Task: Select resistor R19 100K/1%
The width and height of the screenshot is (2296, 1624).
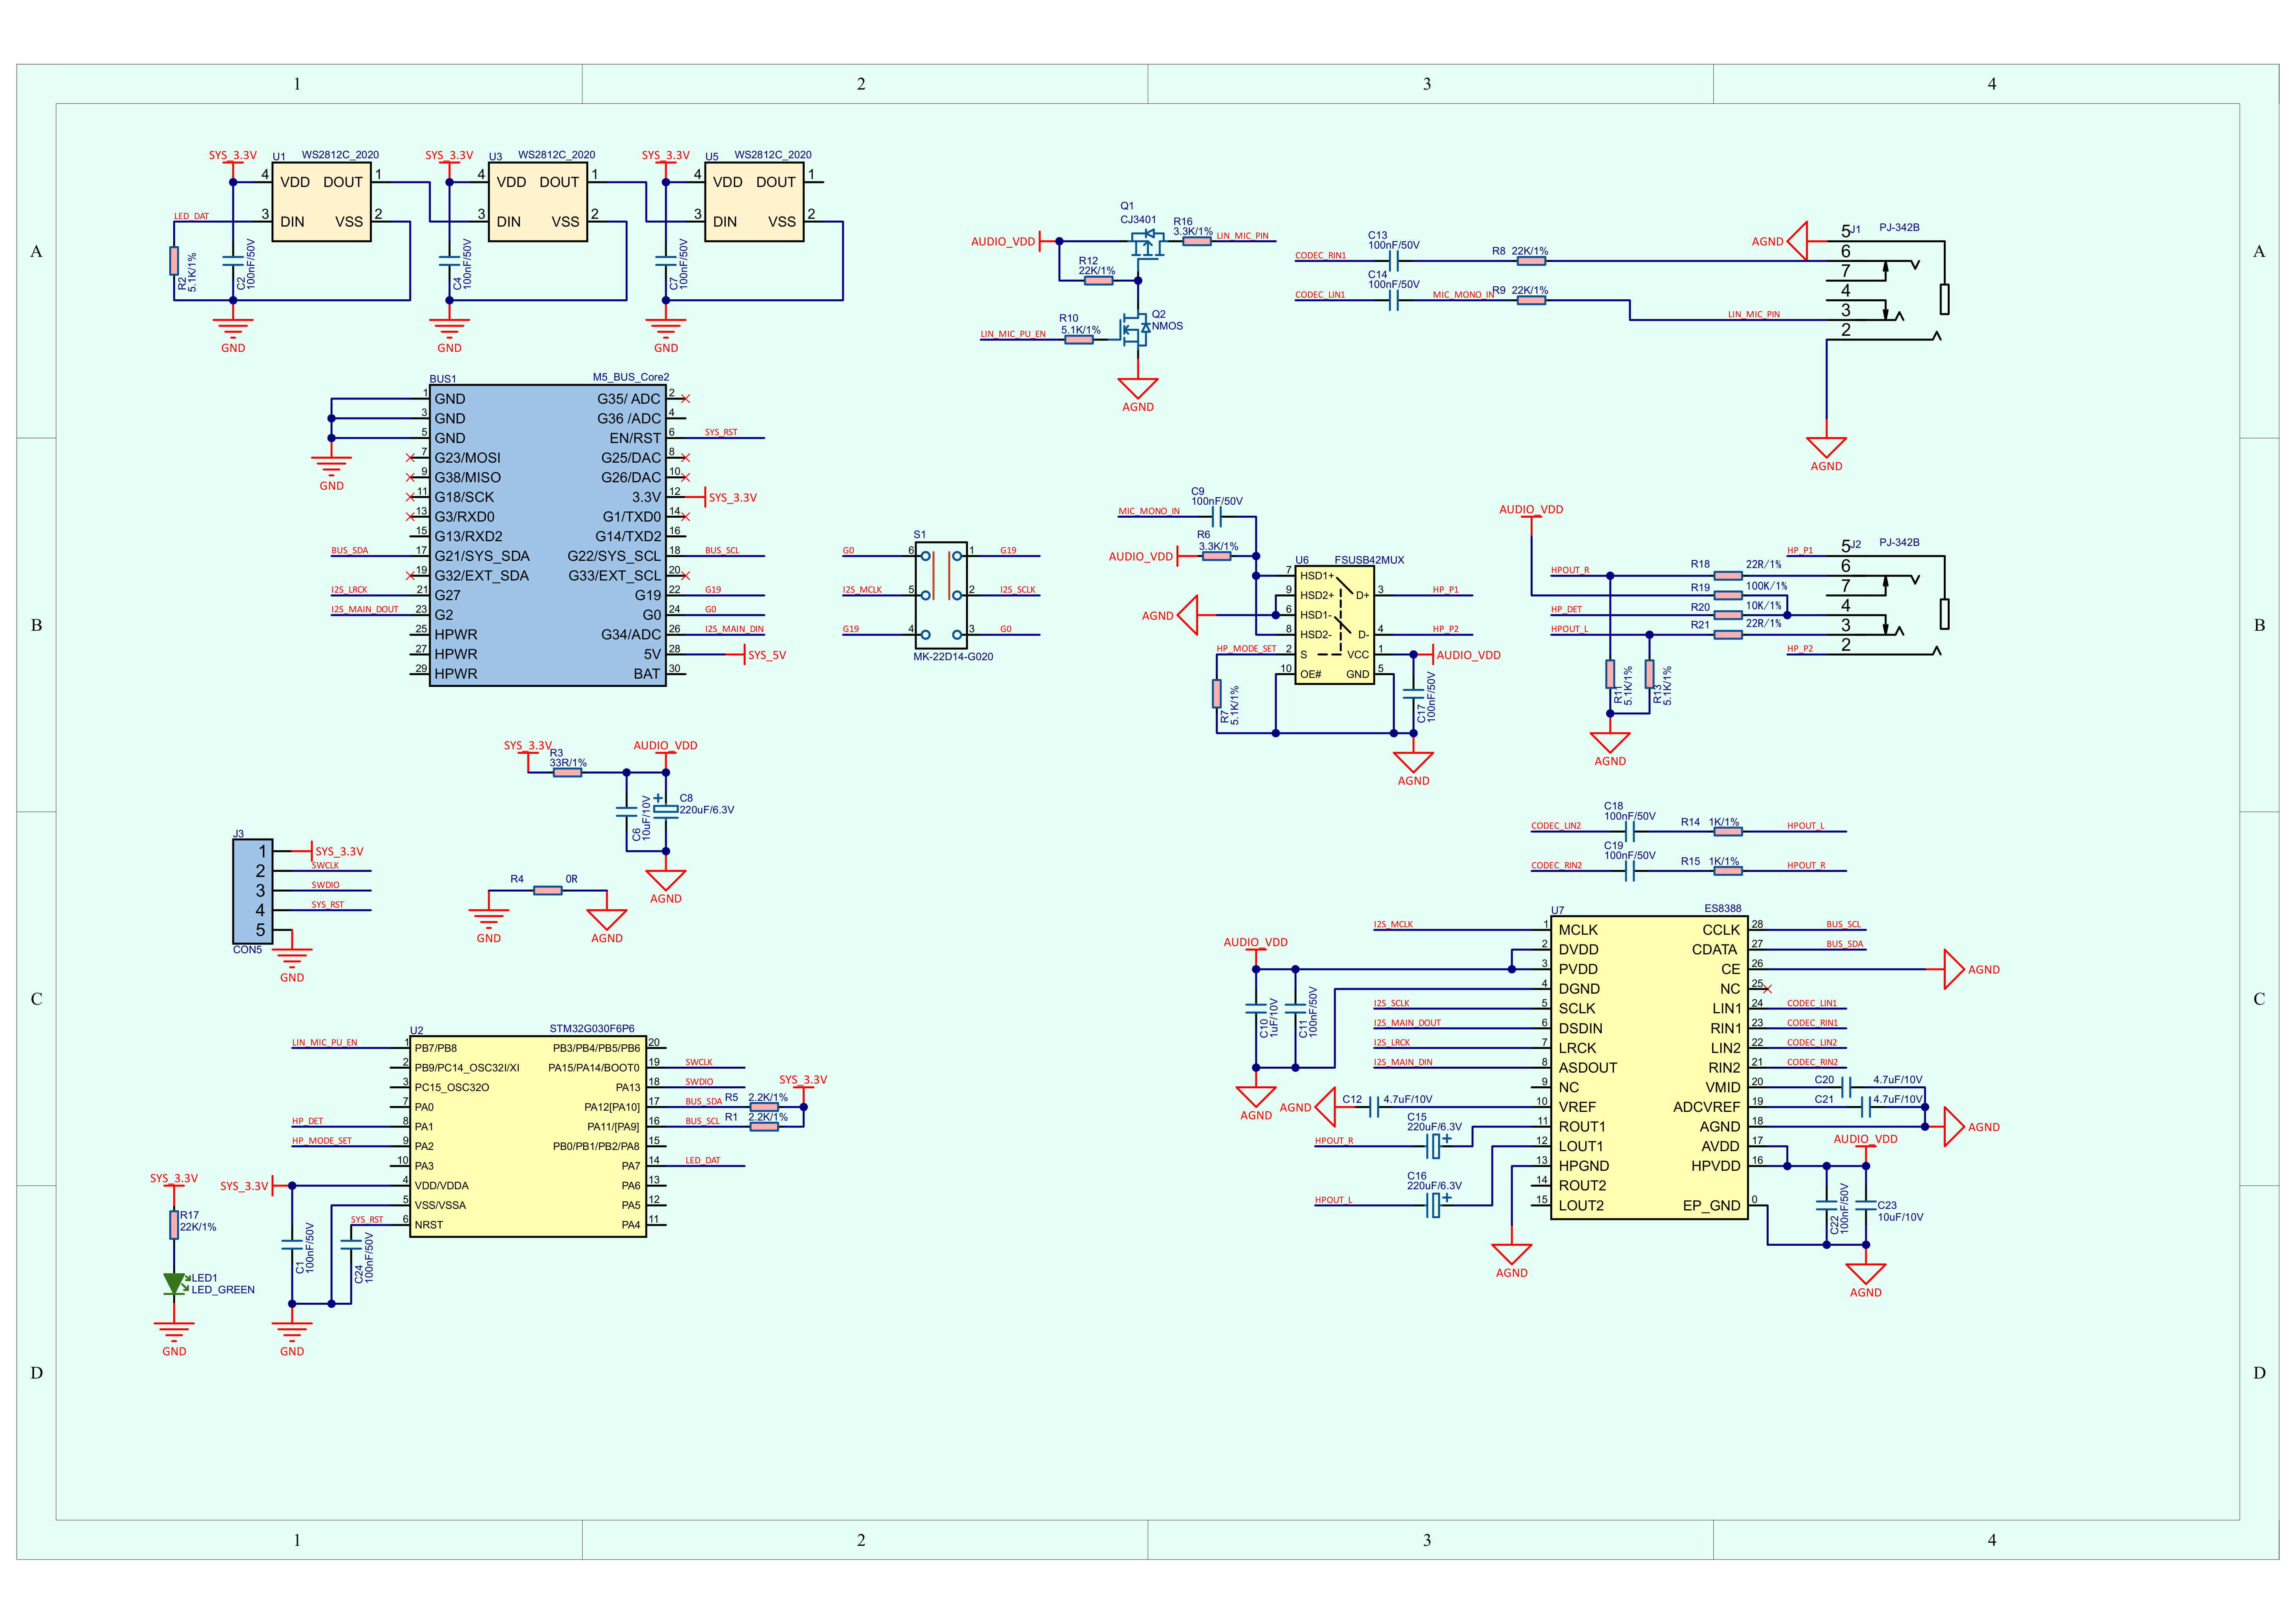Action: pos(1728,595)
